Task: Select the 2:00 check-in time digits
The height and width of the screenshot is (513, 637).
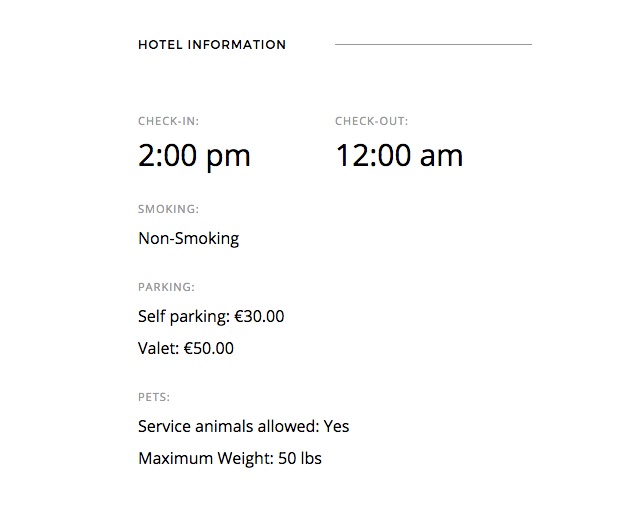Action: coord(166,156)
